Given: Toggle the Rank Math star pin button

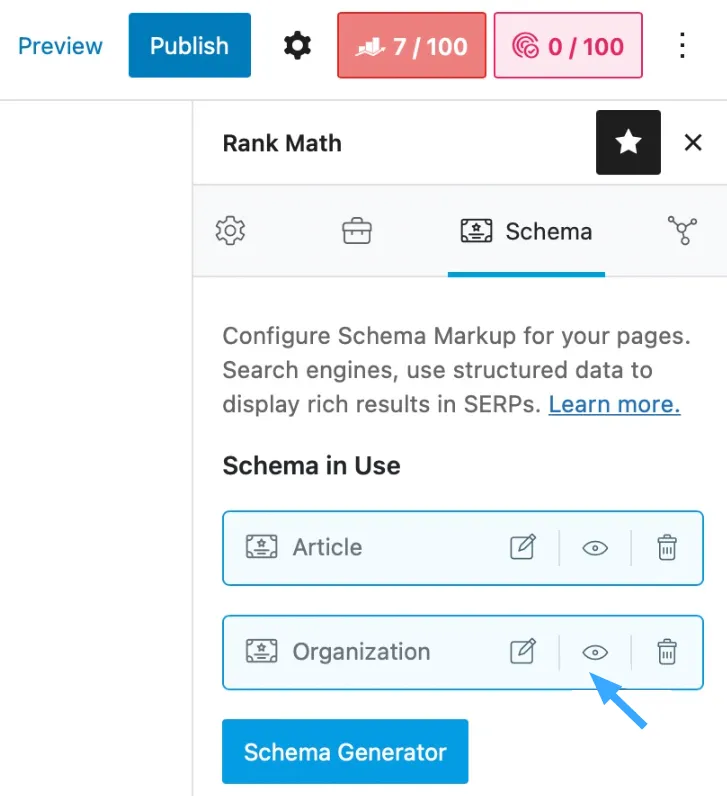Looking at the screenshot, I should pos(628,142).
